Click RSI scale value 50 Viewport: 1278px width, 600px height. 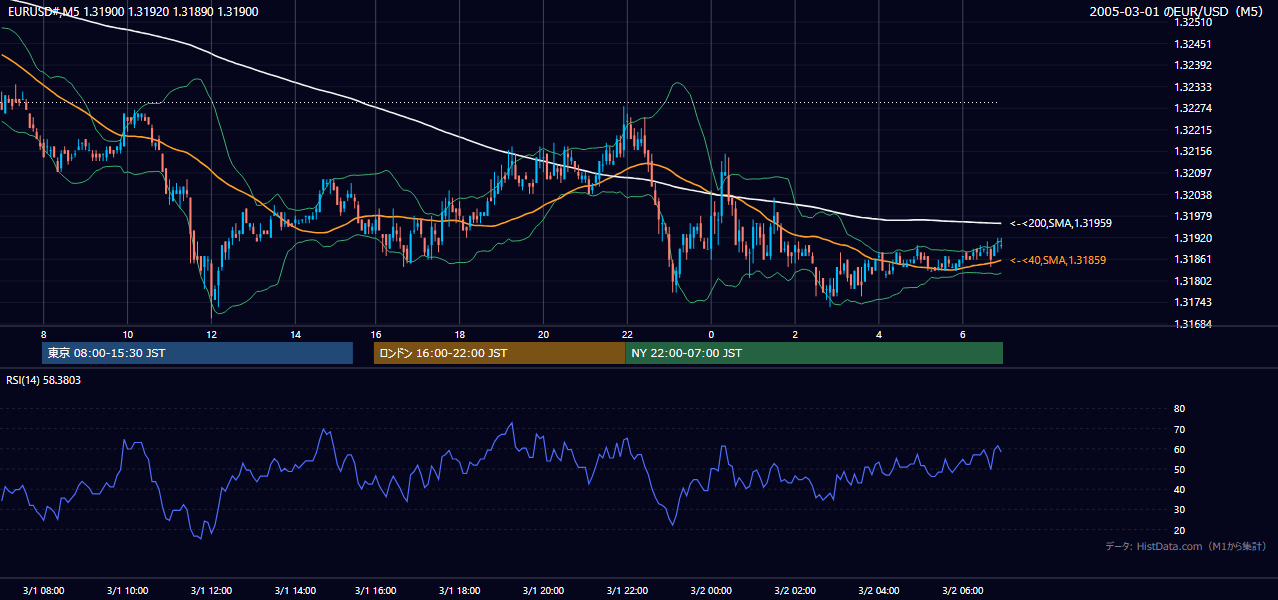1179,469
